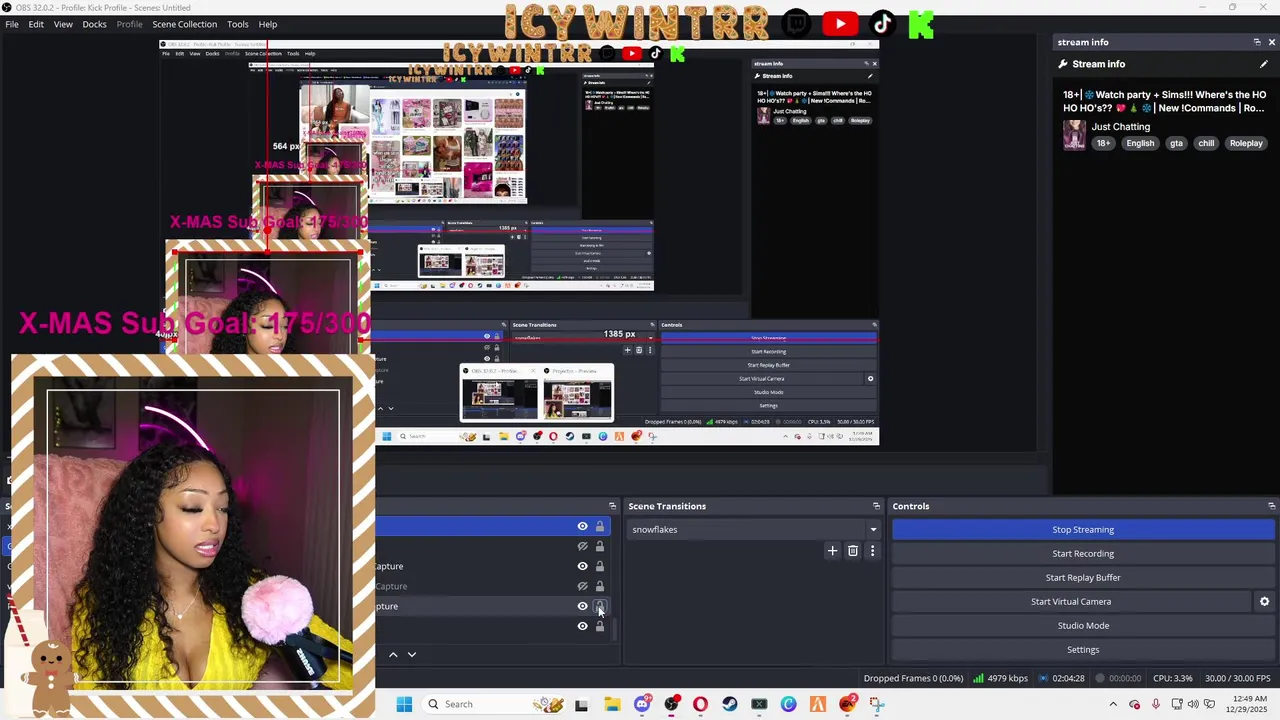Click the sources list scrollbar
This screenshot has height=720, width=1280.
615,628
